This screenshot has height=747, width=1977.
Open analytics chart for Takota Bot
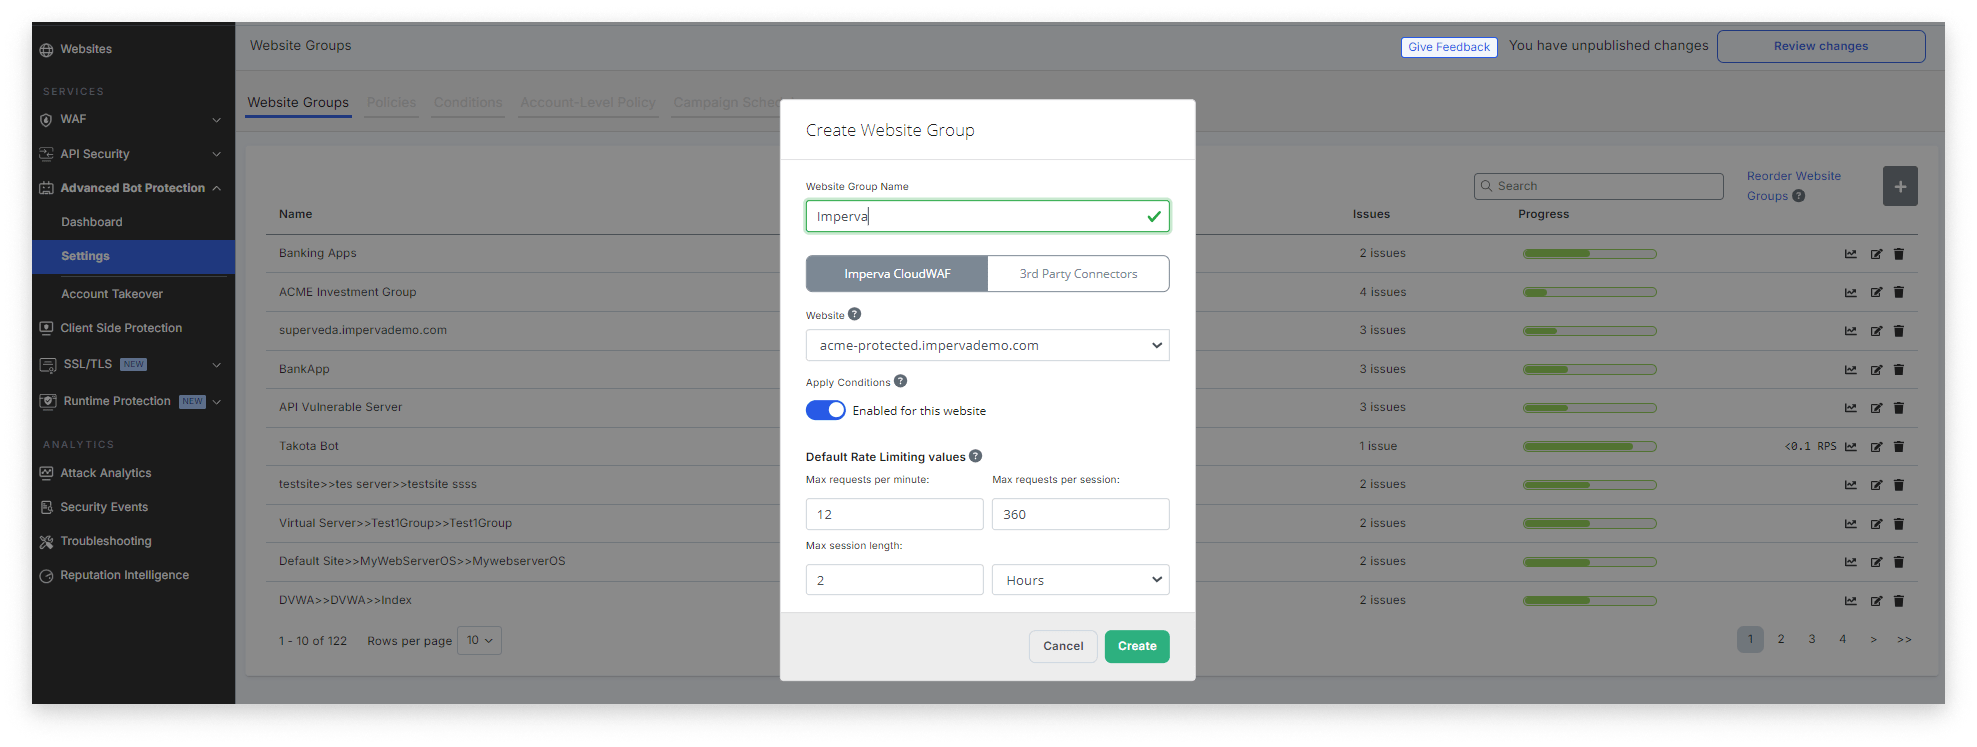tap(1850, 447)
